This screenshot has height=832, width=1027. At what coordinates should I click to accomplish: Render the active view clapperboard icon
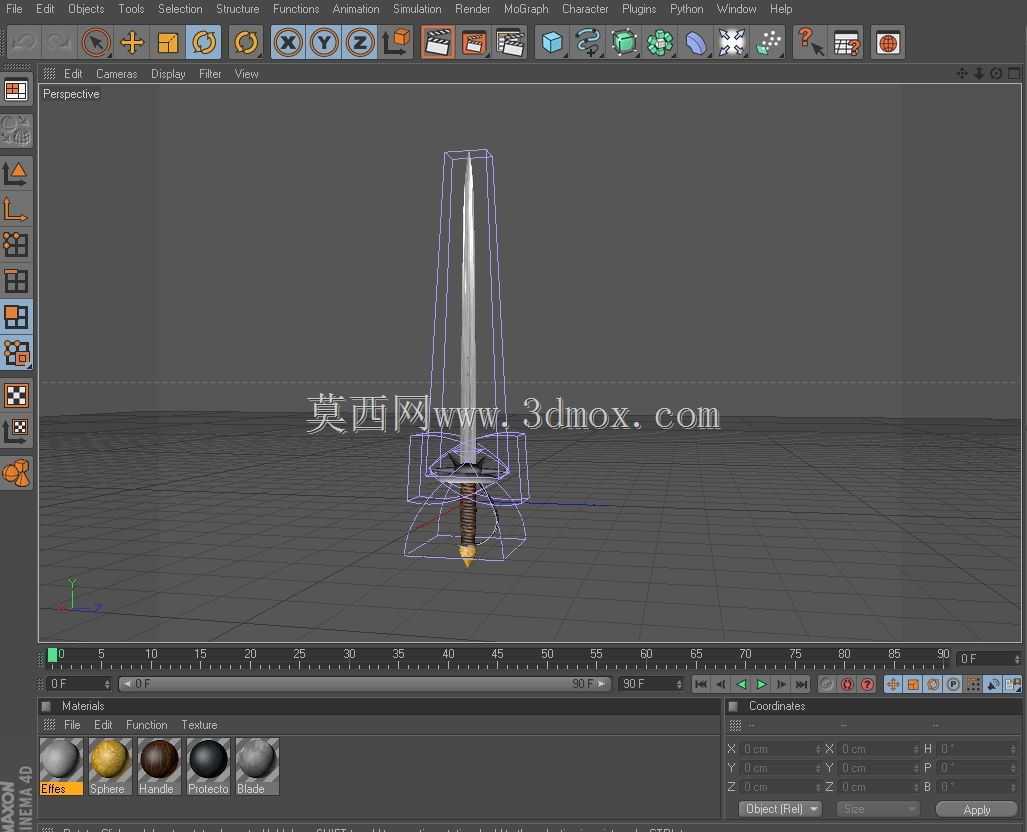coord(438,43)
